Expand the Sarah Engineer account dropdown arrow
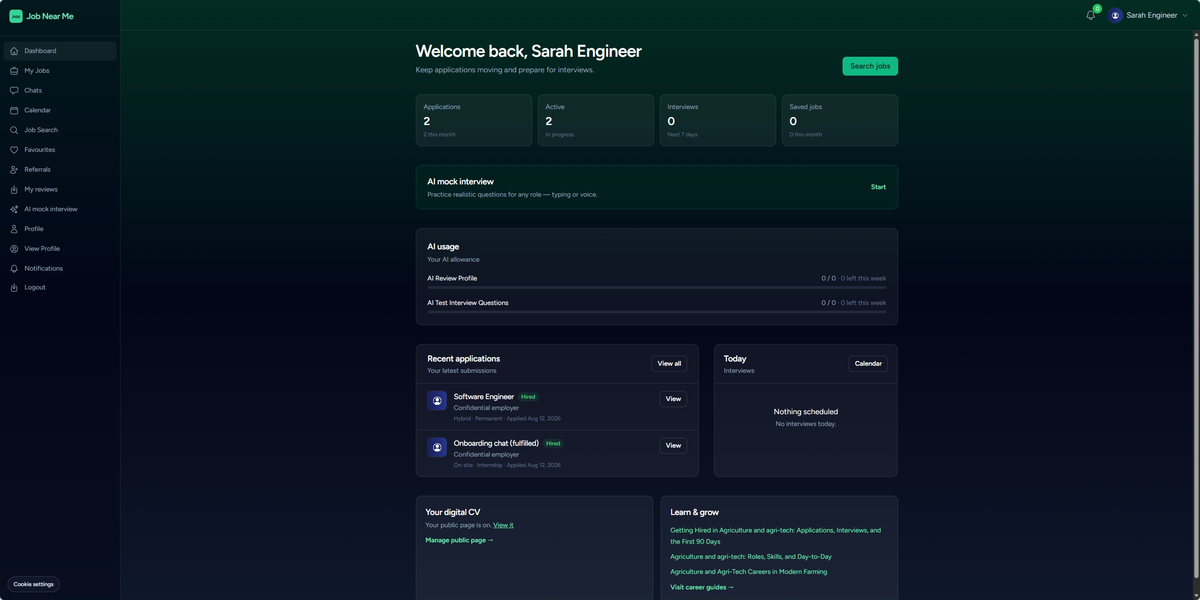The image size is (1200, 600). (1185, 15)
